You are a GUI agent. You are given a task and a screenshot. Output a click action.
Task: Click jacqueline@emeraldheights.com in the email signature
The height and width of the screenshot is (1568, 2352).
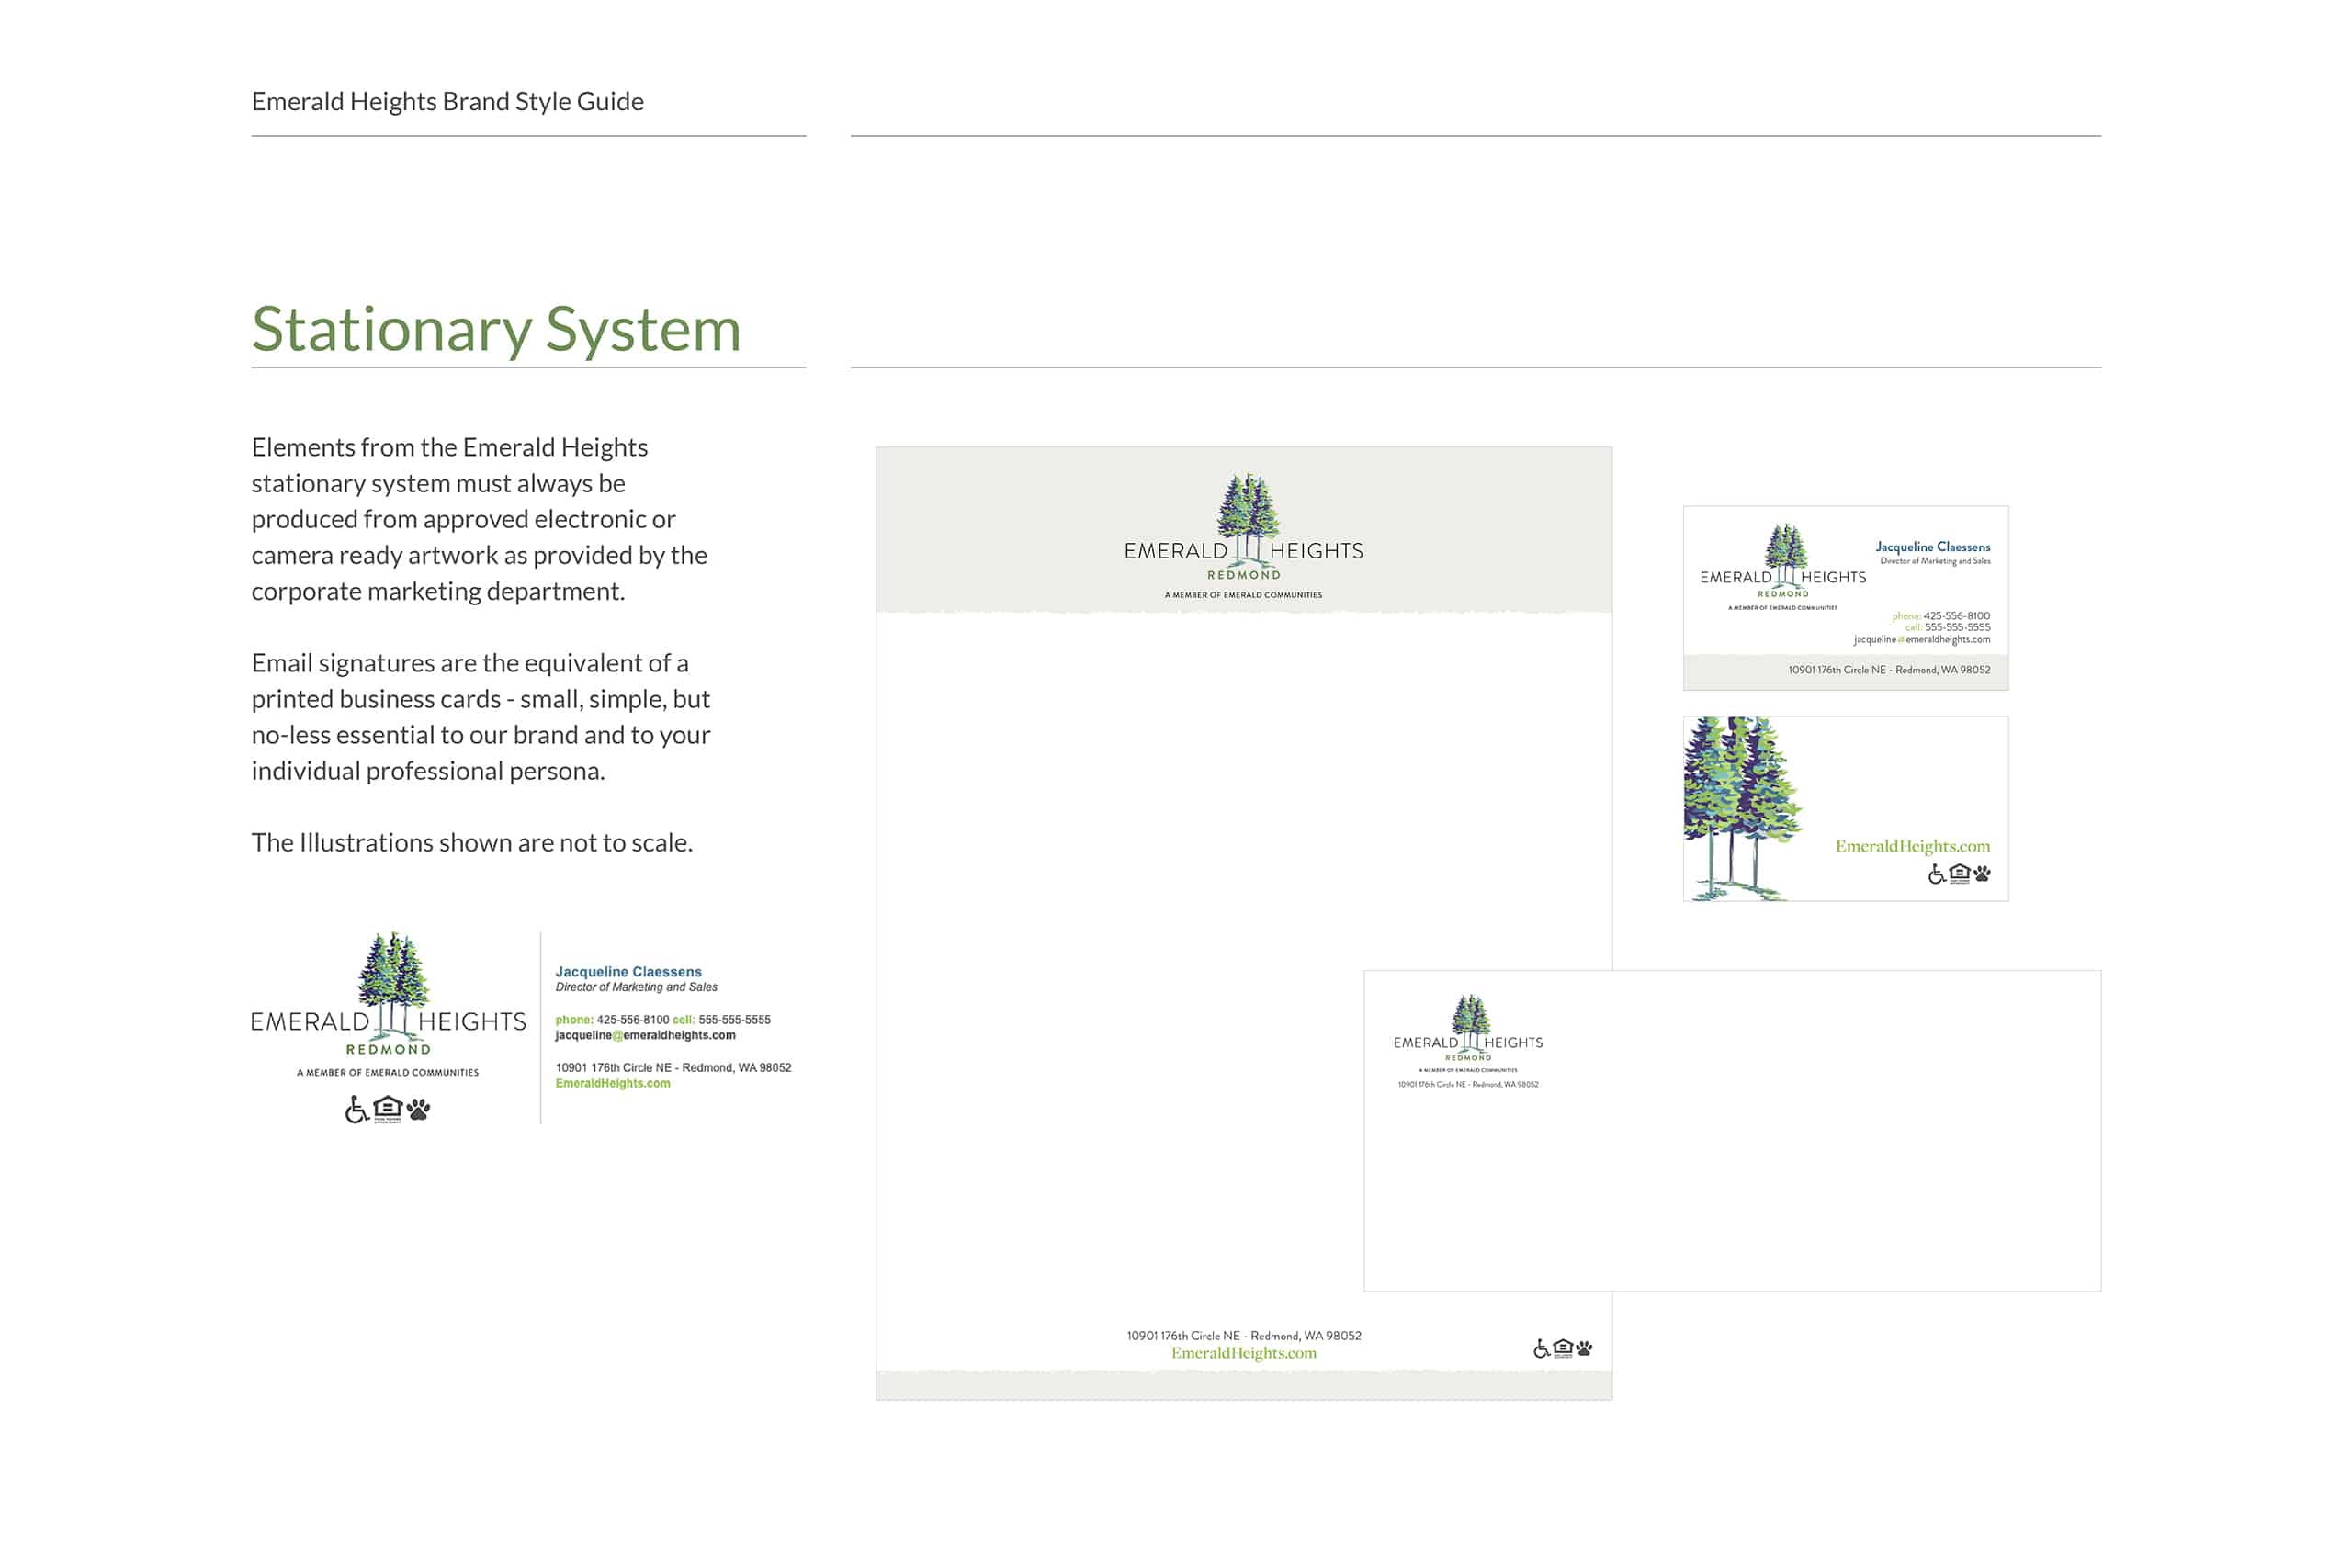pos(645,1036)
